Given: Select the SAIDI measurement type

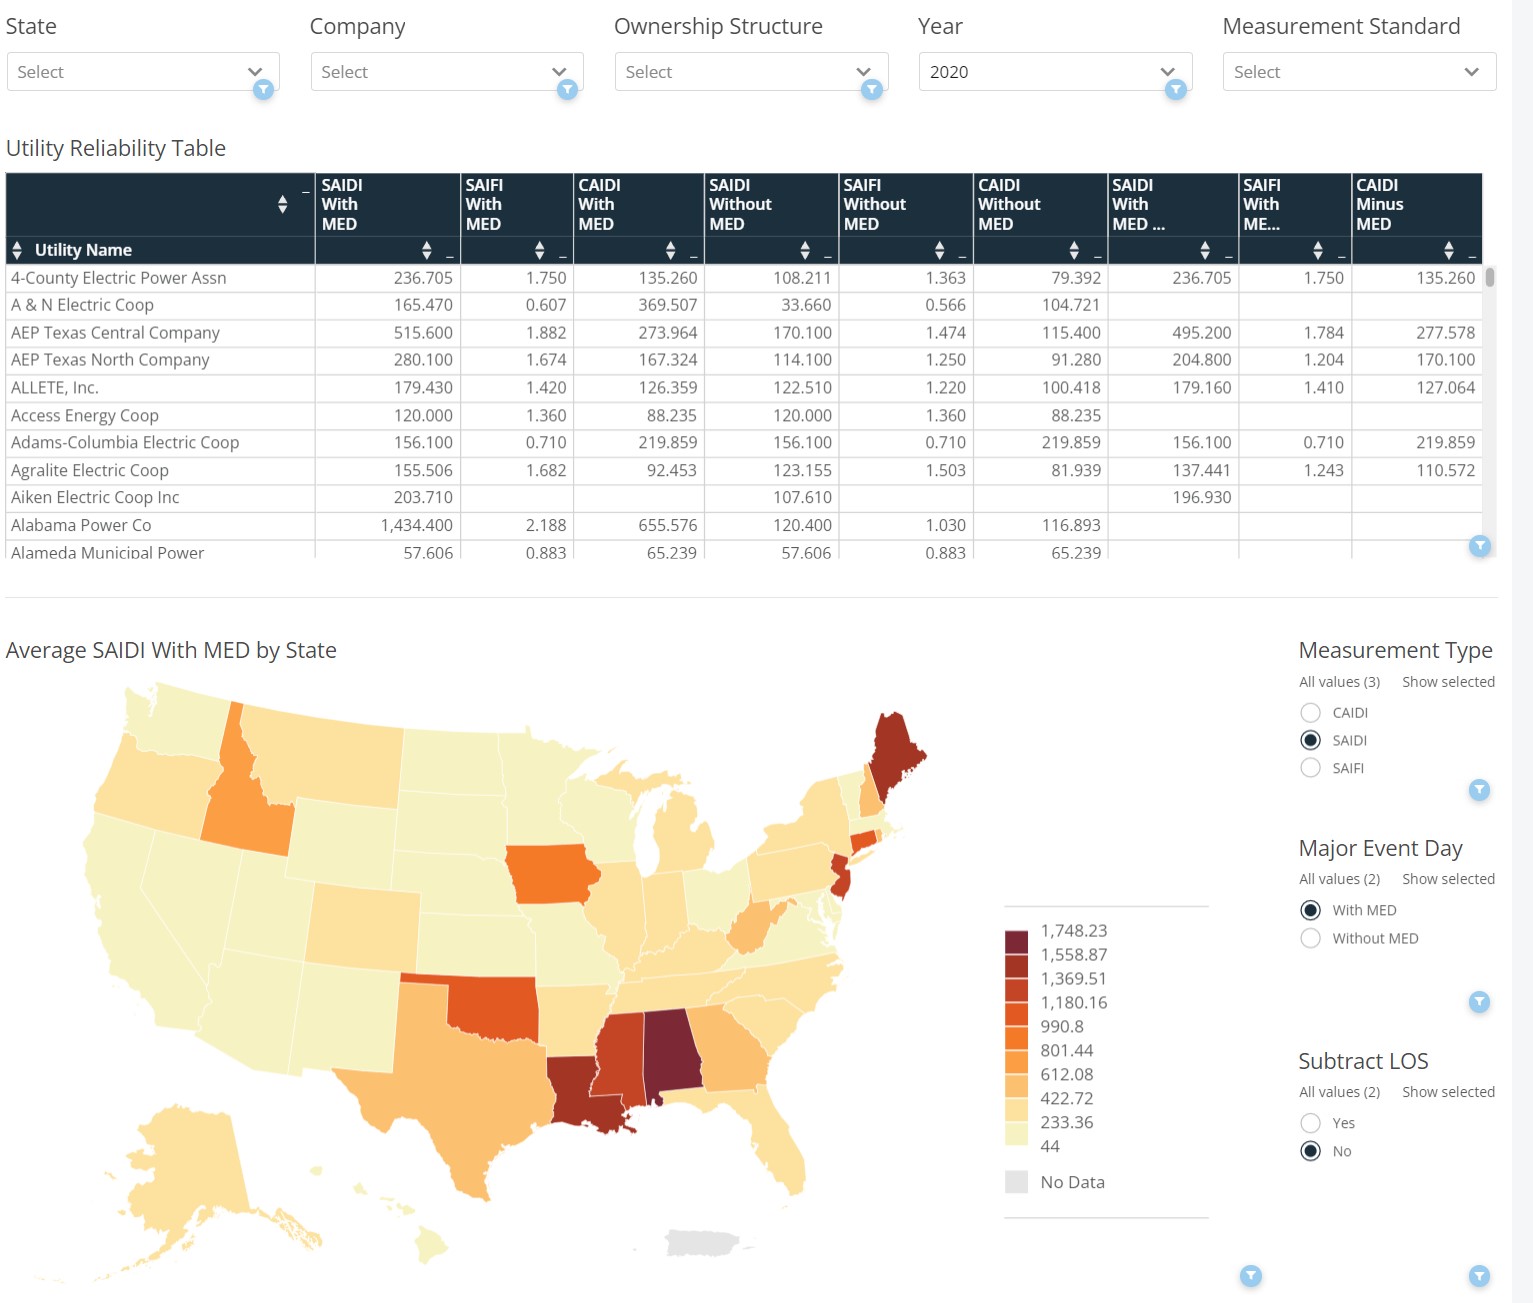Looking at the screenshot, I should [1310, 740].
